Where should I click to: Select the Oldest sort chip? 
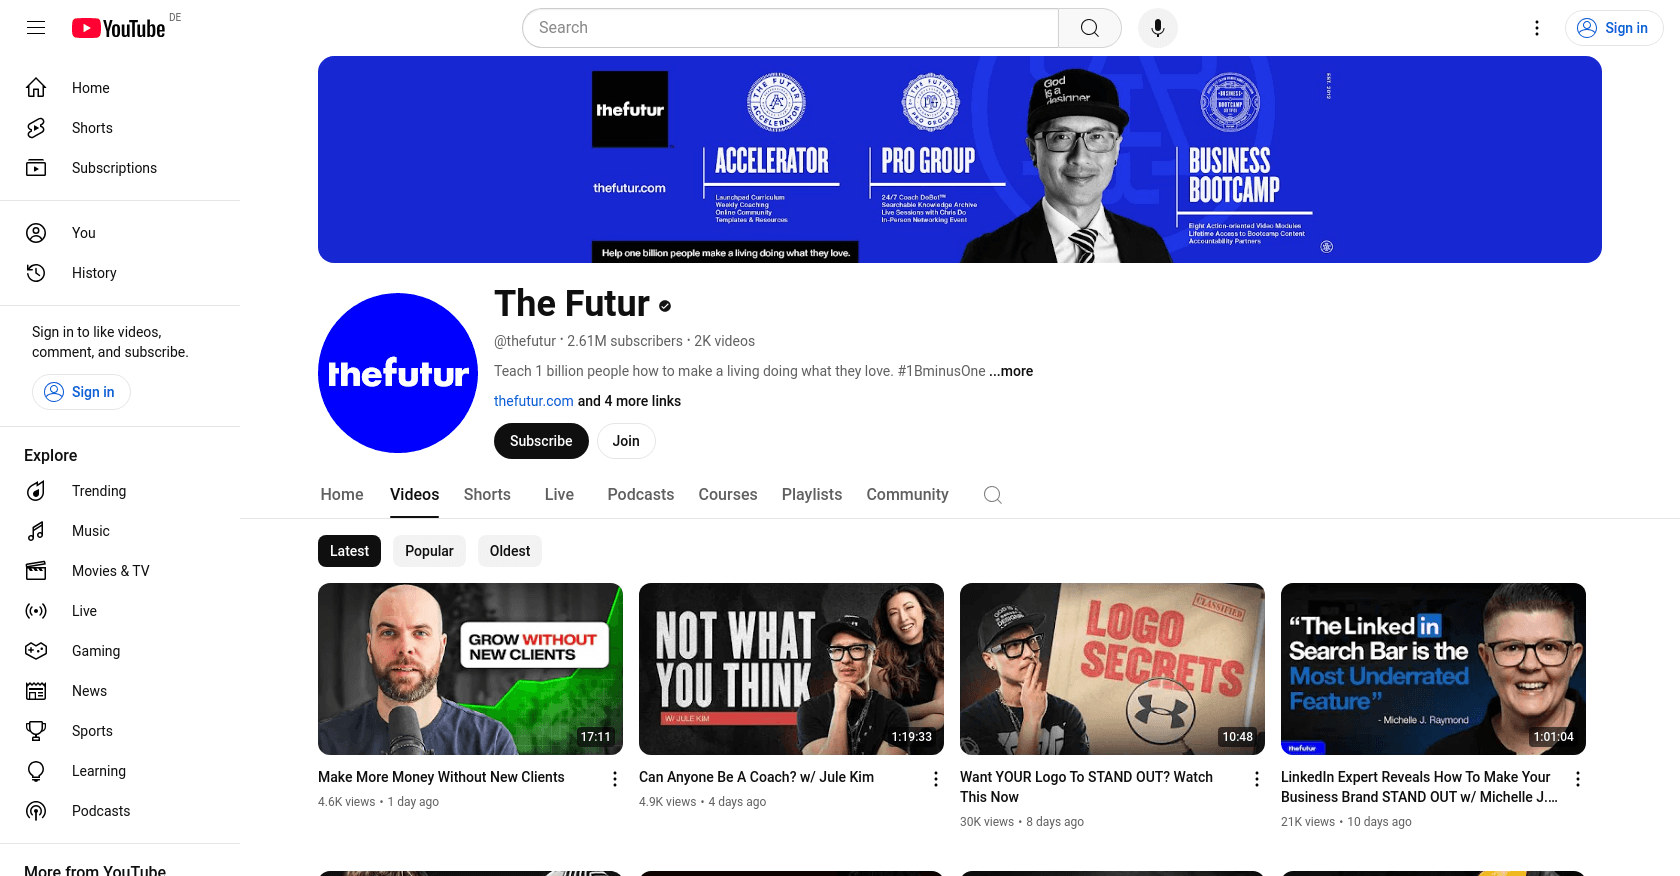510,551
